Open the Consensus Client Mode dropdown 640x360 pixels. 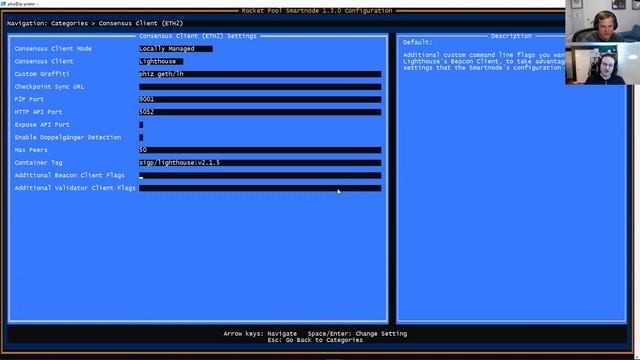coord(176,49)
